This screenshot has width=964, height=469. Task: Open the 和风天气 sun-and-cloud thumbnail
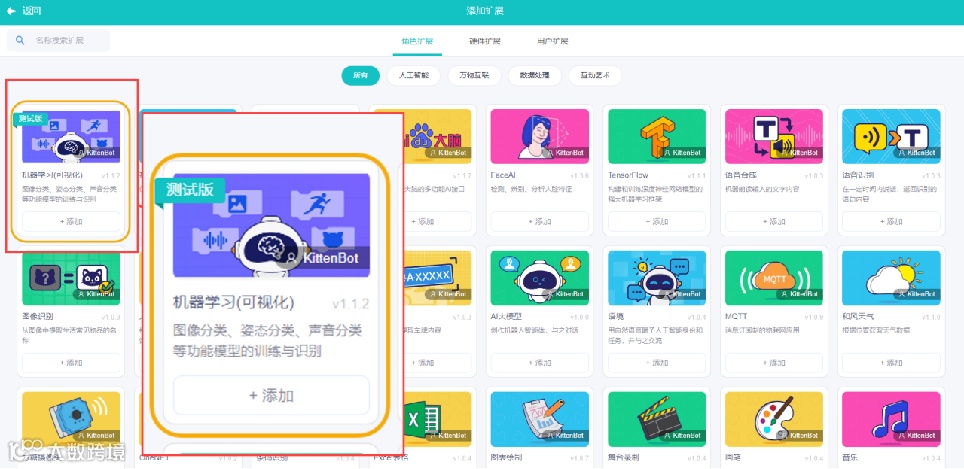(x=891, y=278)
